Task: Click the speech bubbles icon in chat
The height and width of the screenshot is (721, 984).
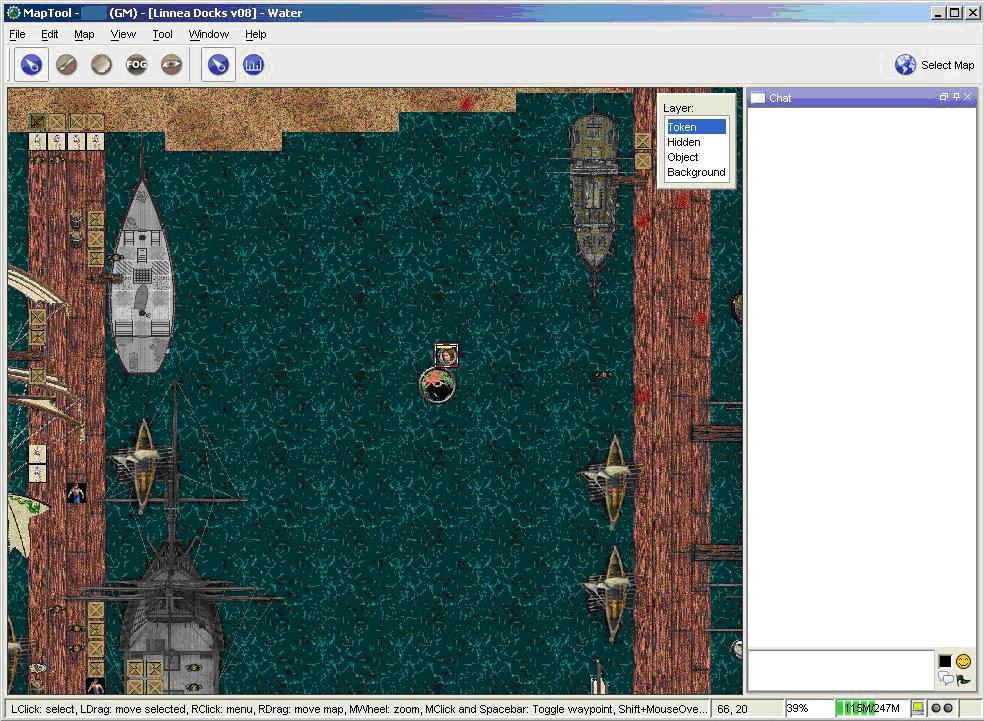Action: [x=945, y=680]
